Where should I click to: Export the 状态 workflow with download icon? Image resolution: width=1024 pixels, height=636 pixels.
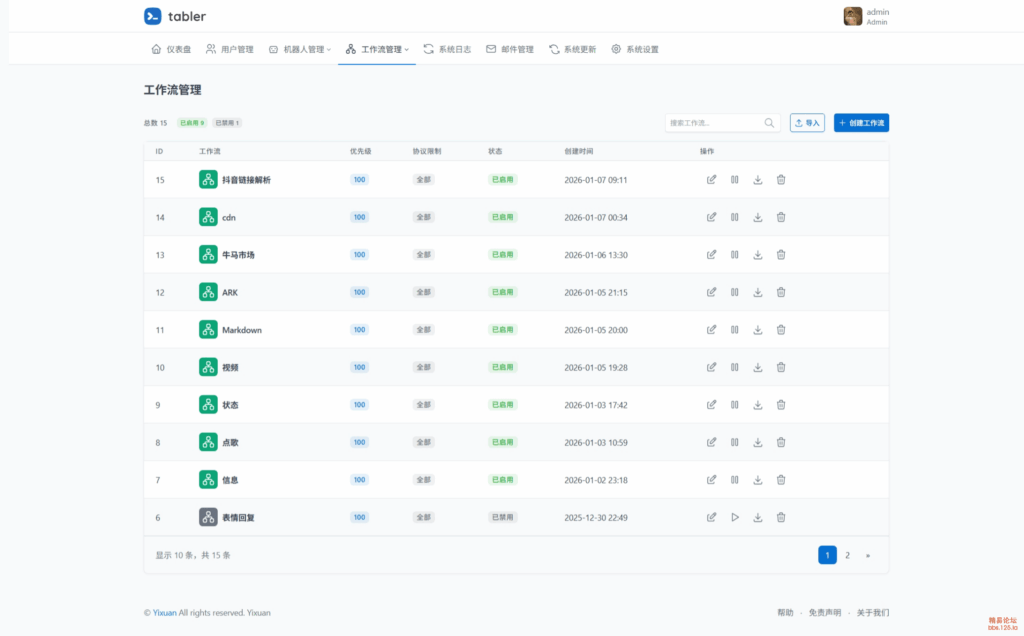point(758,405)
